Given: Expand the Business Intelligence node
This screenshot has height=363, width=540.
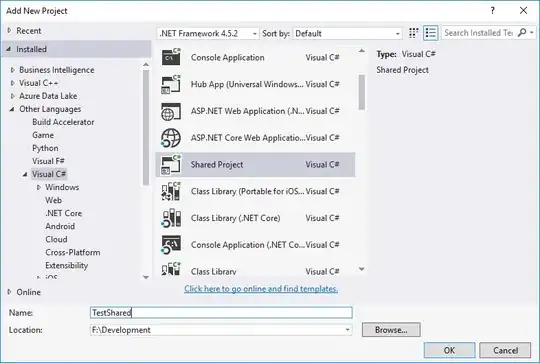Looking at the screenshot, I should 13,70.
